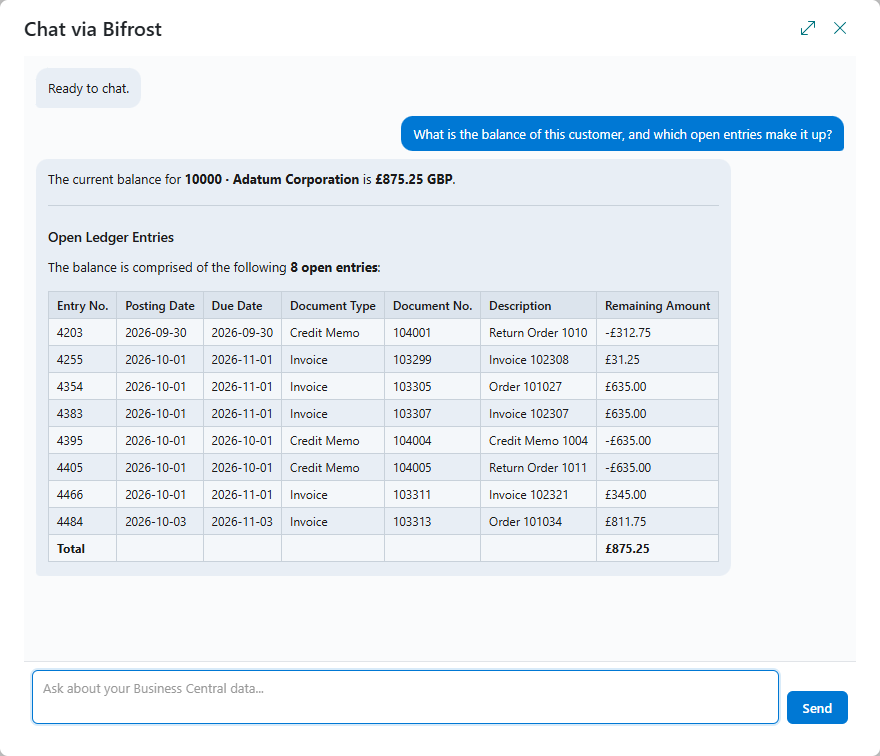
Task: Select entry number 4203 cell
Action: pyautogui.click(x=82, y=333)
